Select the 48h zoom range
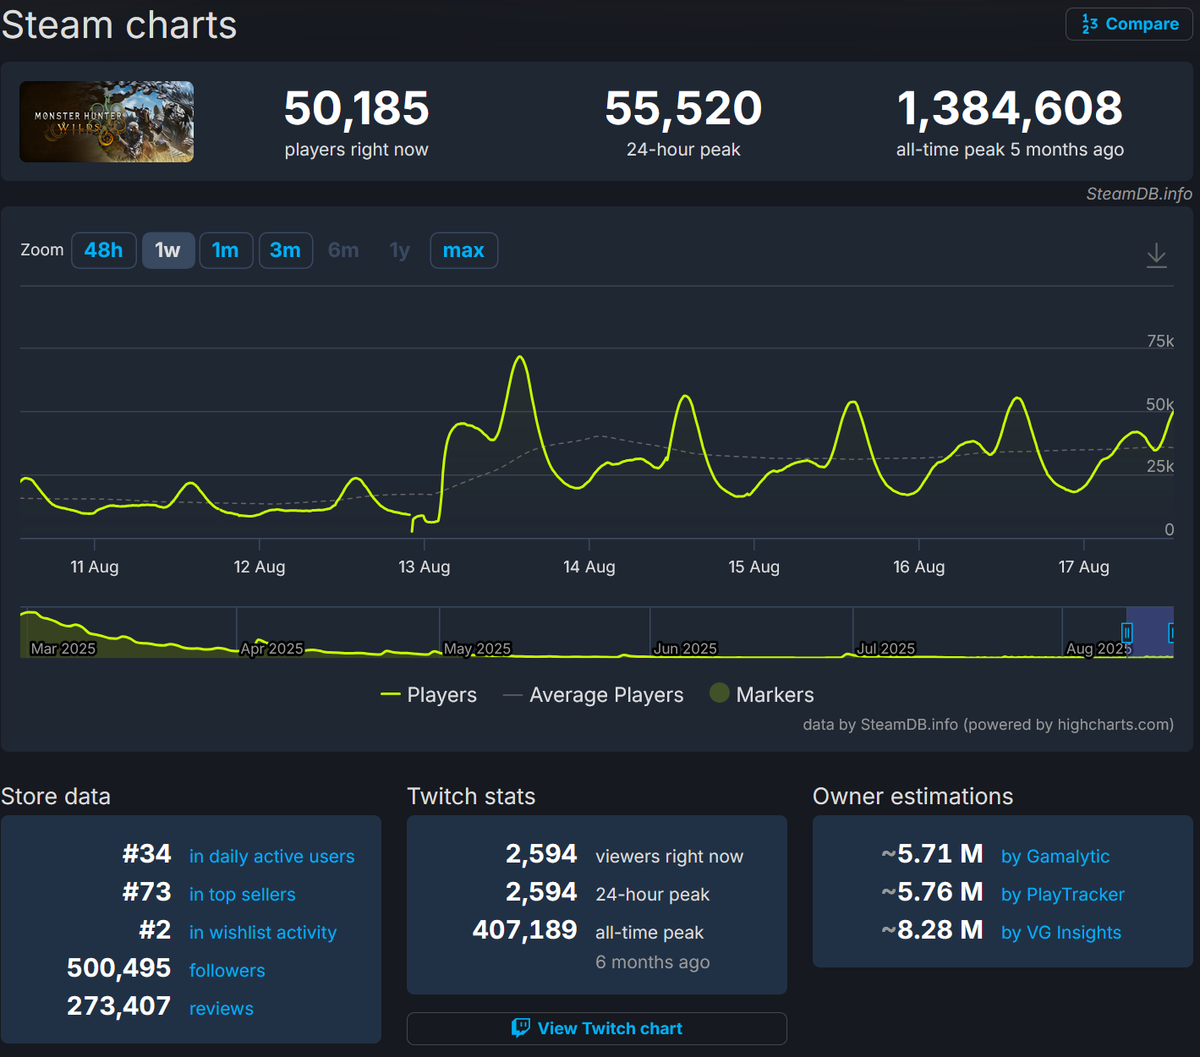The width and height of the screenshot is (1200, 1057). pos(104,250)
